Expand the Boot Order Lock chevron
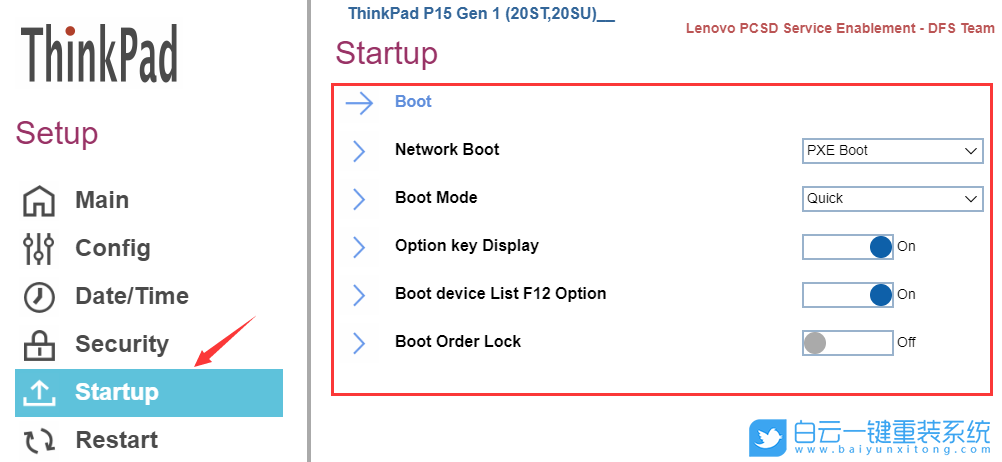The width and height of the screenshot is (1002, 462). (x=359, y=343)
